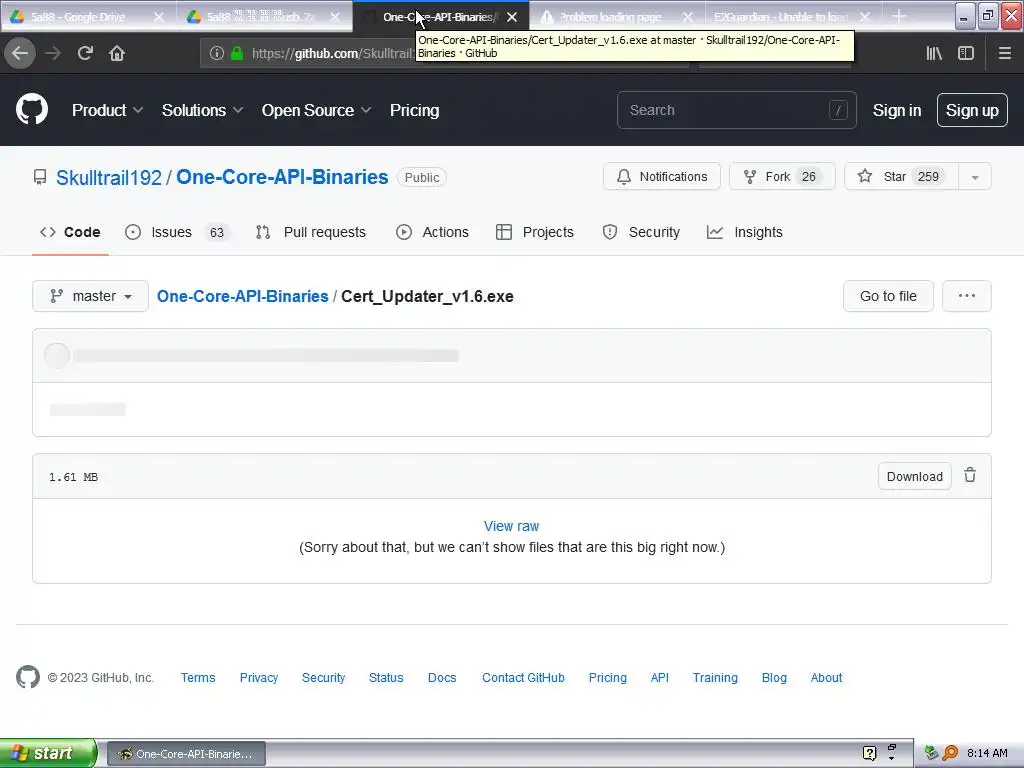Image resolution: width=1024 pixels, height=768 pixels.
Task: Open the Training footer link
Action: [x=715, y=677]
